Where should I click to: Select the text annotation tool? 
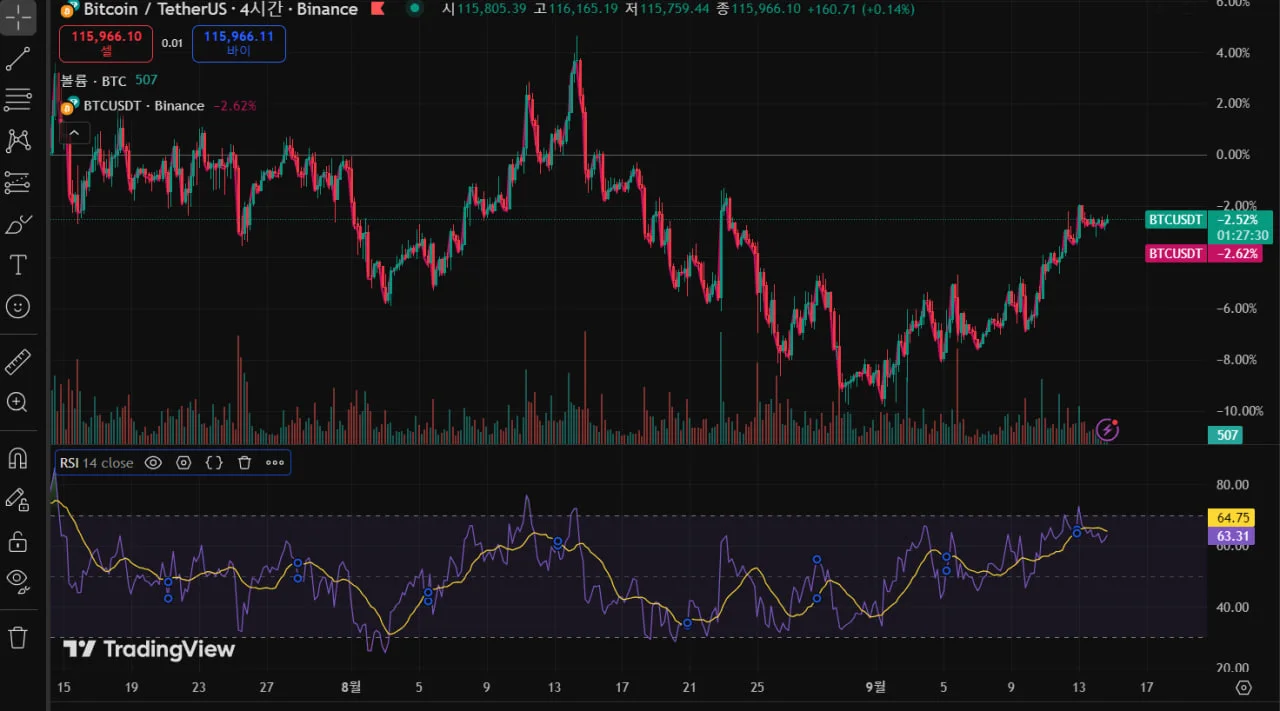tap(18, 265)
